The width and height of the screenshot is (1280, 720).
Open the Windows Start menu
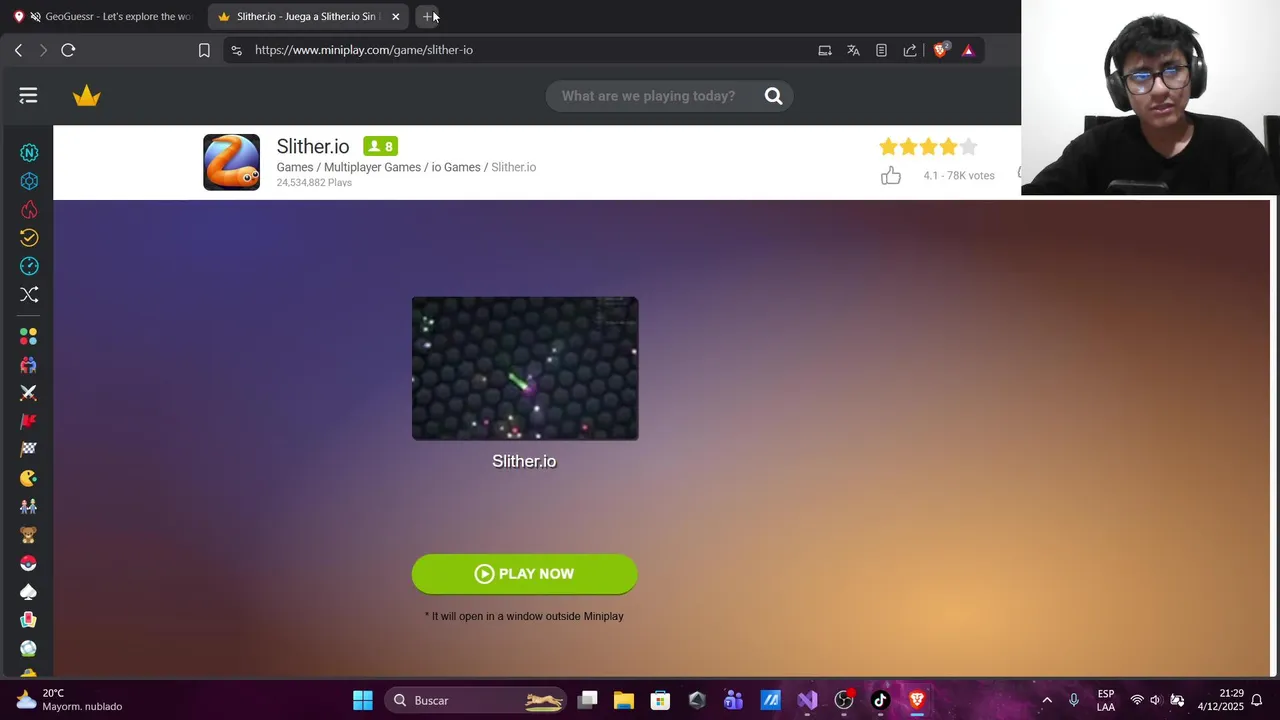[x=363, y=700]
